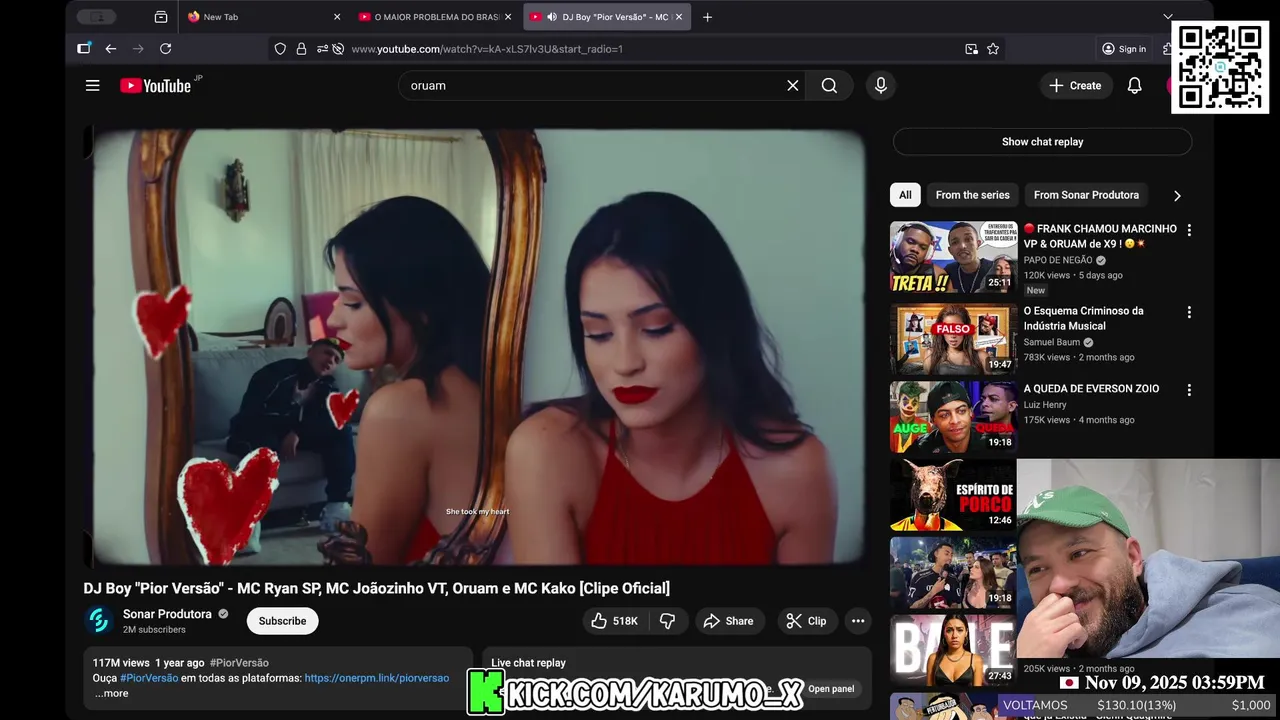Open more options for O Esquema Criminoso video
This screenshot has width=1280, height=720.
click(1189, 312)
